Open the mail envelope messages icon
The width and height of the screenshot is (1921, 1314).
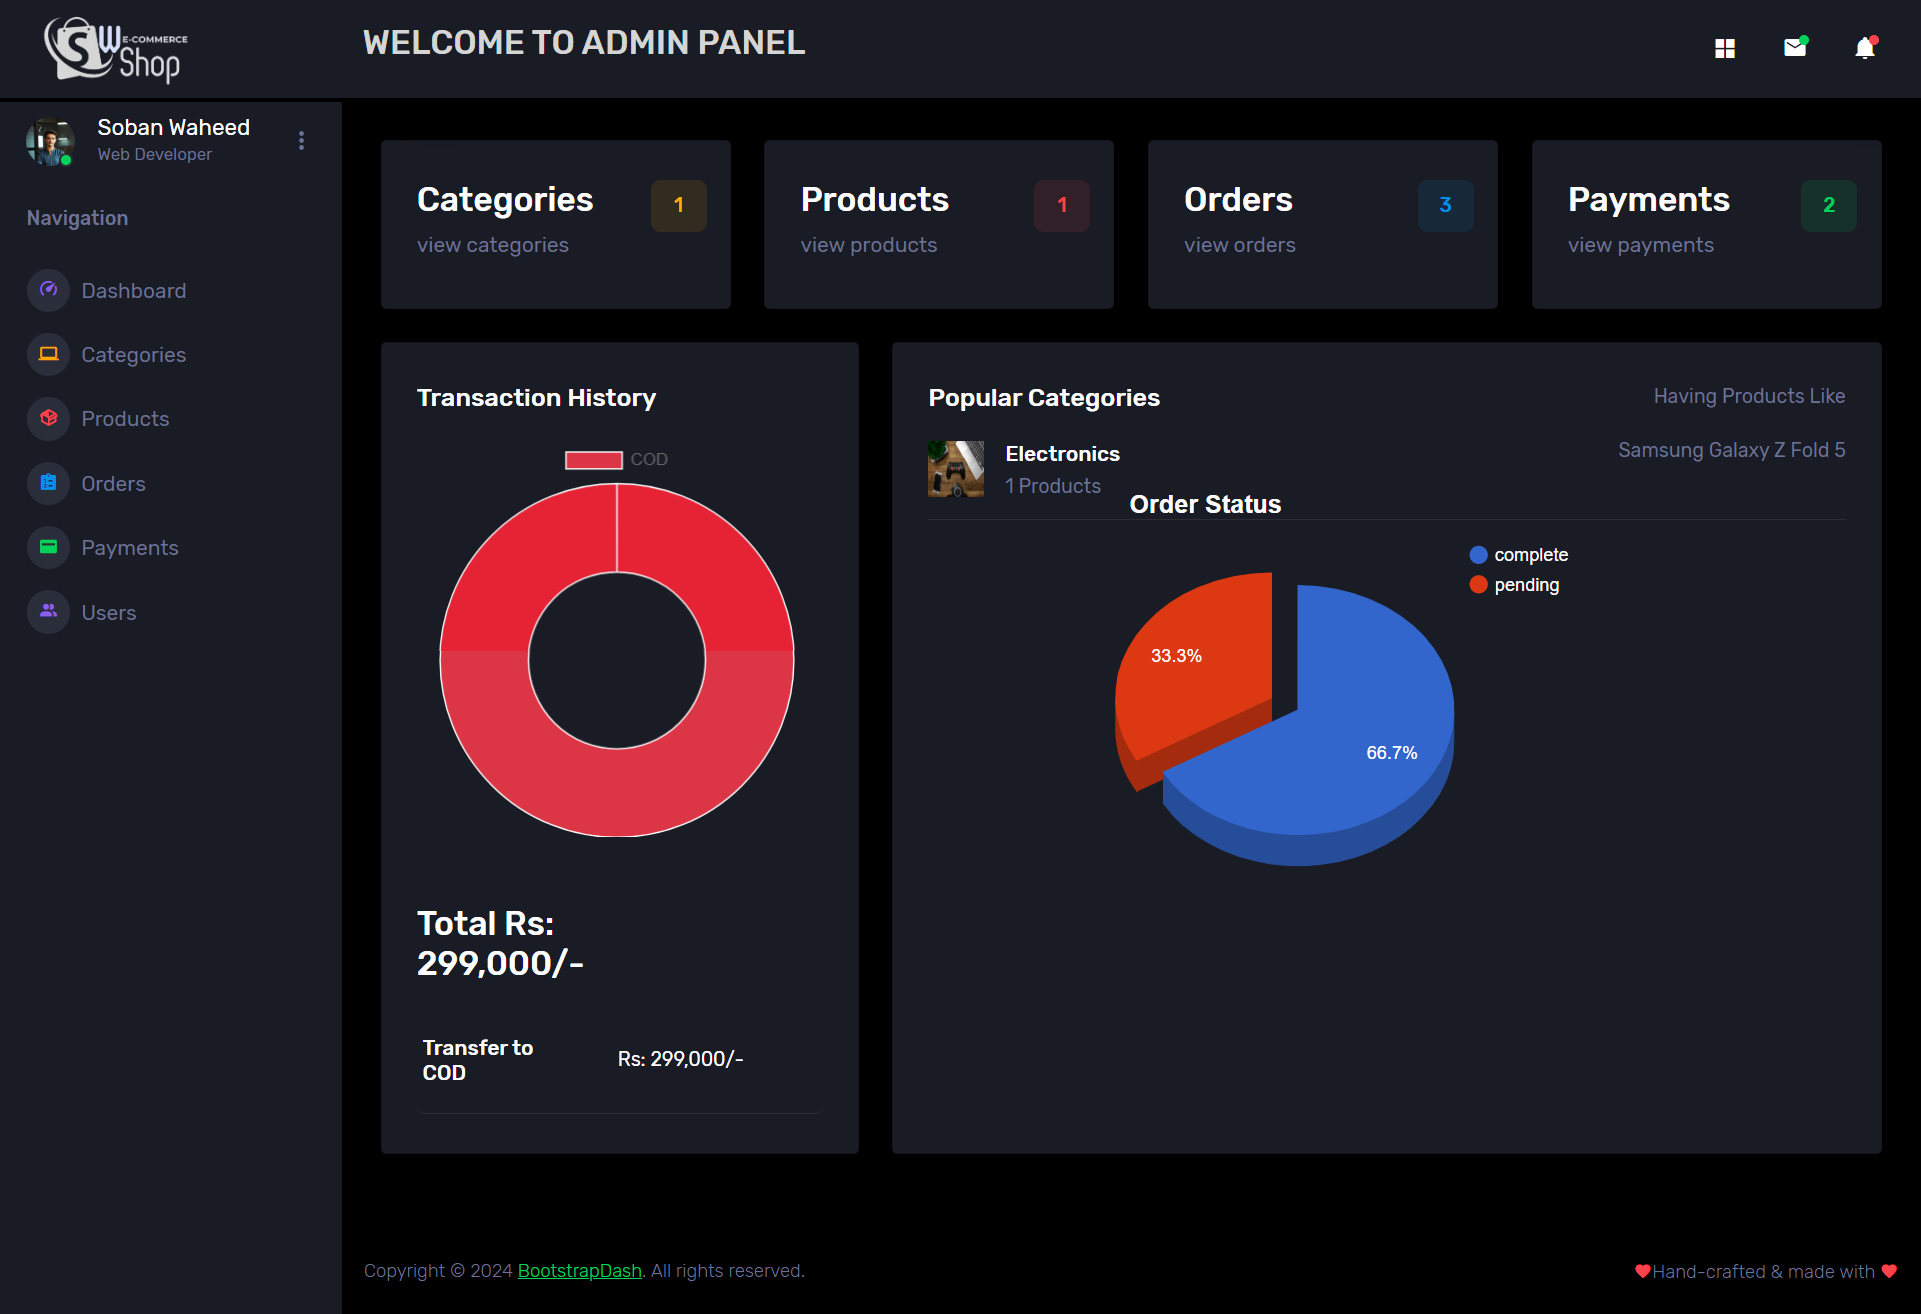pos(1795,47)
